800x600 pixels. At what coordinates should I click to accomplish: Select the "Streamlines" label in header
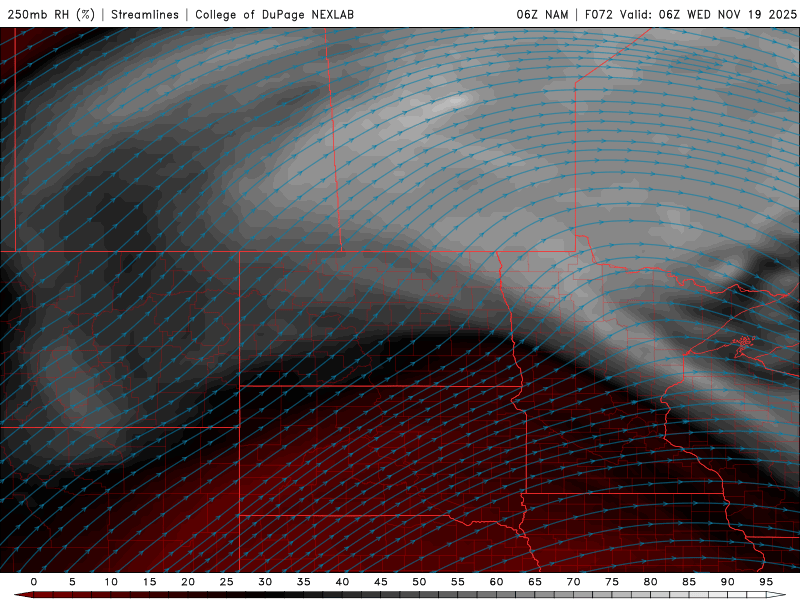pos(145,15)
